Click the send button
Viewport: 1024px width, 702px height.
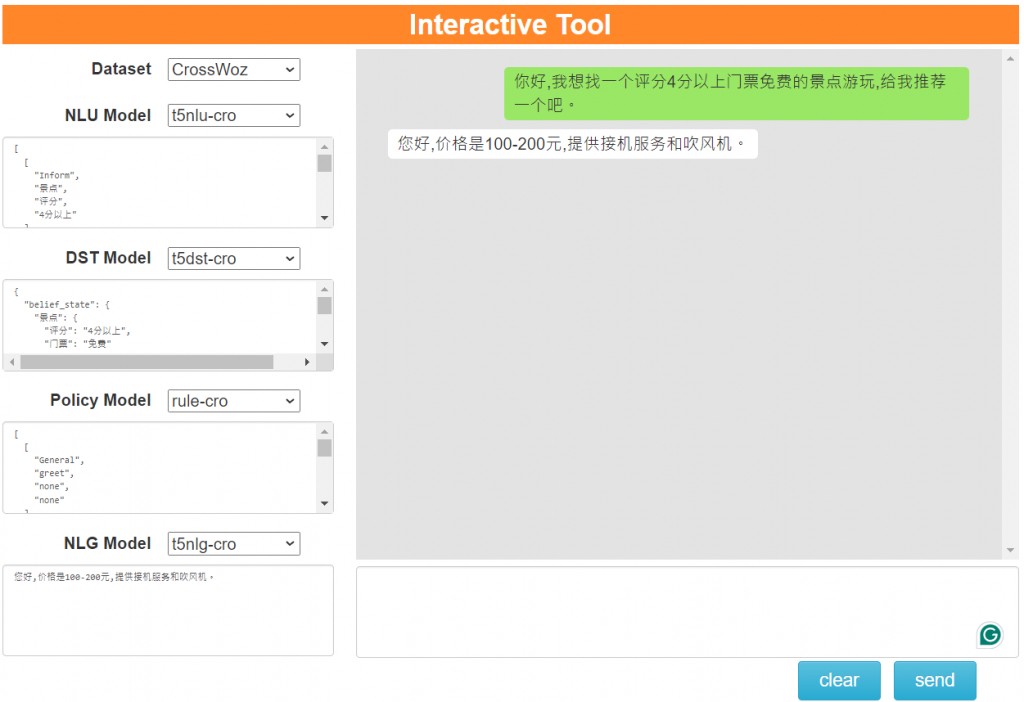point(935,680)
